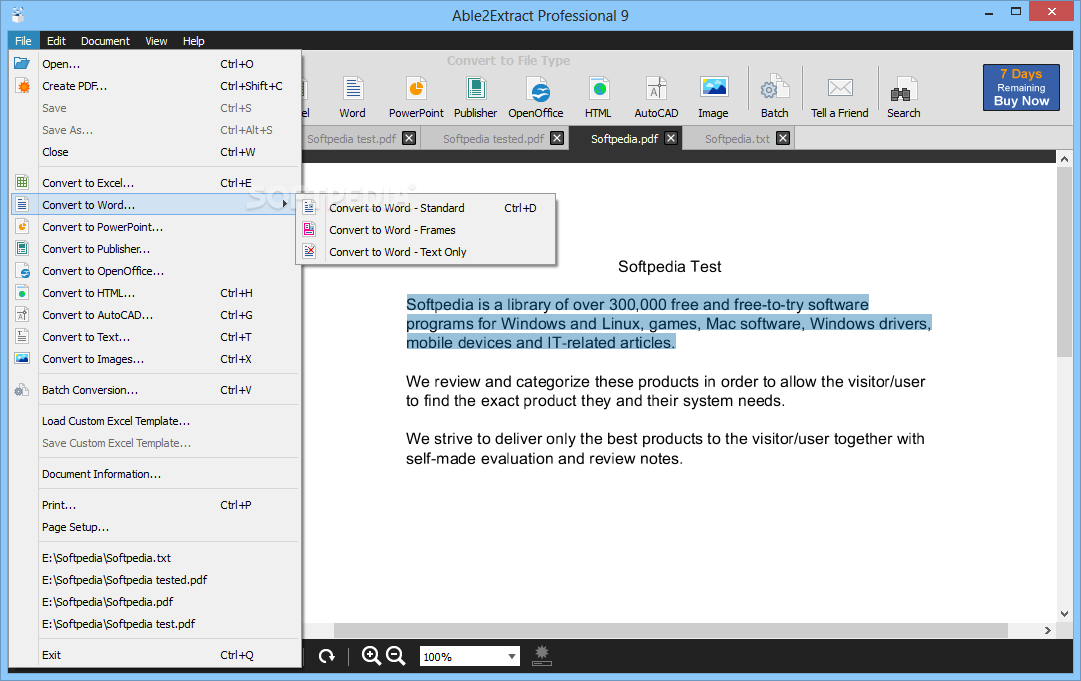
Task: Select Exit from the File menu
Action: pos(155,655)
